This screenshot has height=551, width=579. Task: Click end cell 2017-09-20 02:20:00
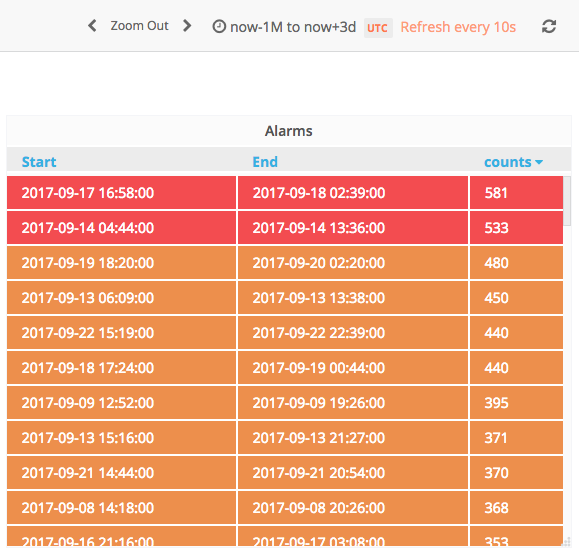coord(353,263)
